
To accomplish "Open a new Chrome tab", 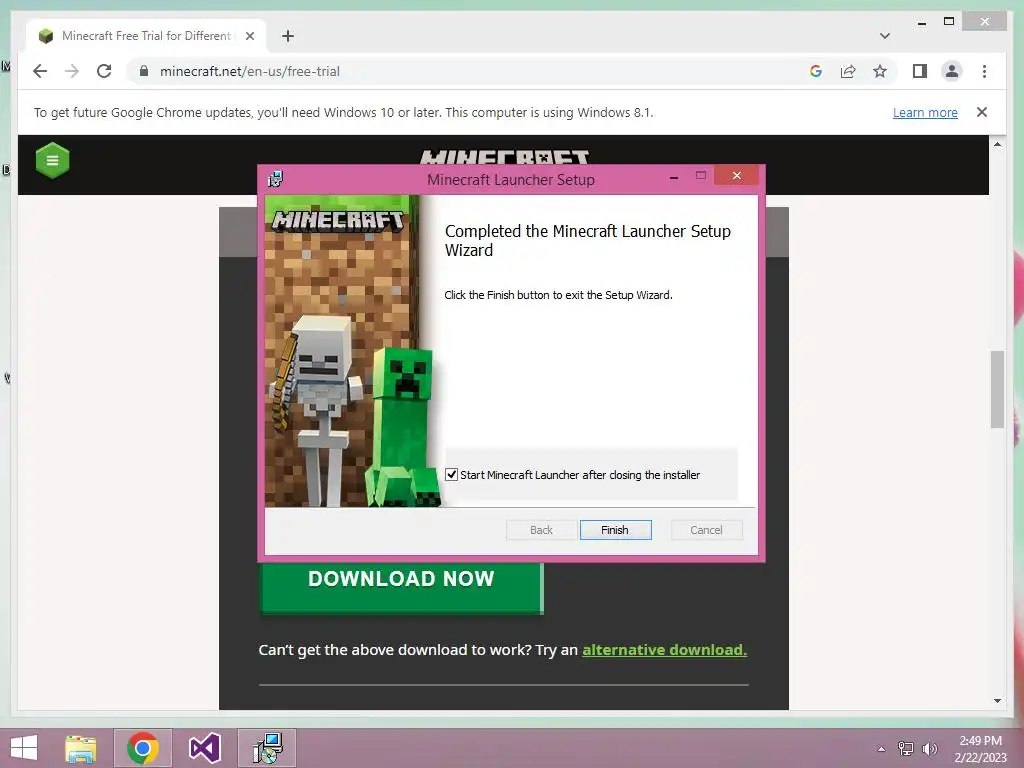I will tap(288, 36).
